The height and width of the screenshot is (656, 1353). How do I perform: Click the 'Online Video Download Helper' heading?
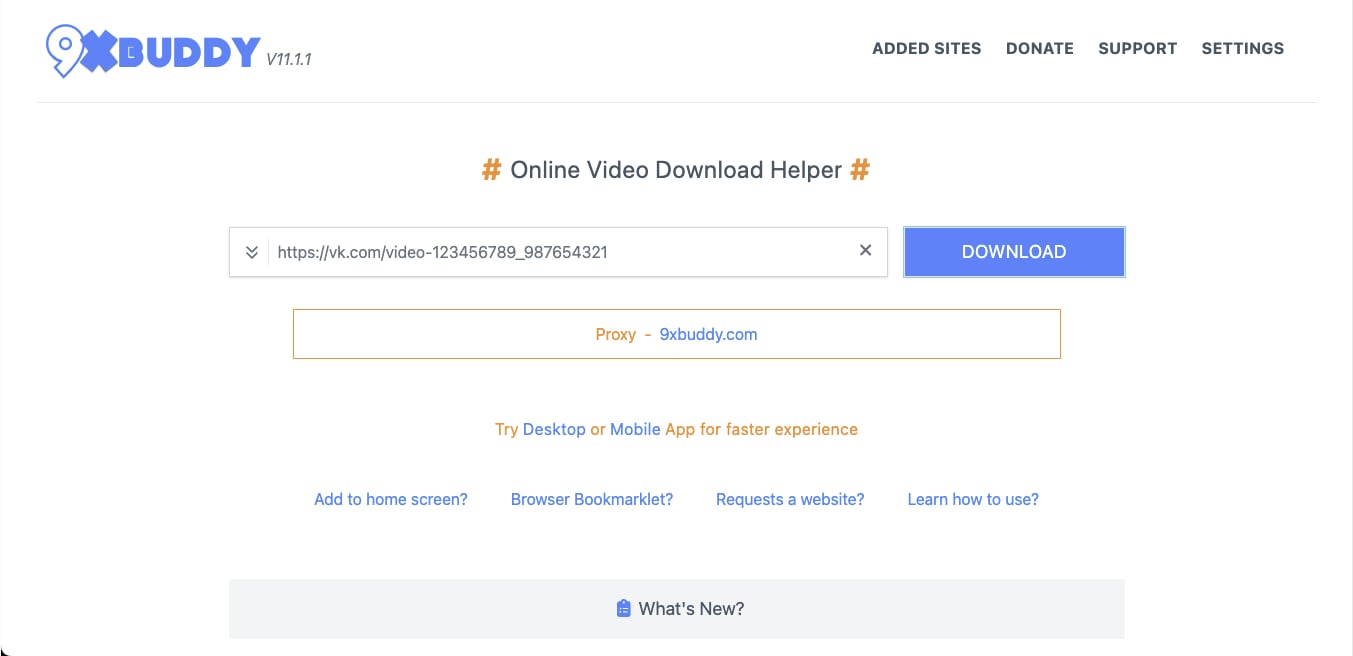[676, 170]
